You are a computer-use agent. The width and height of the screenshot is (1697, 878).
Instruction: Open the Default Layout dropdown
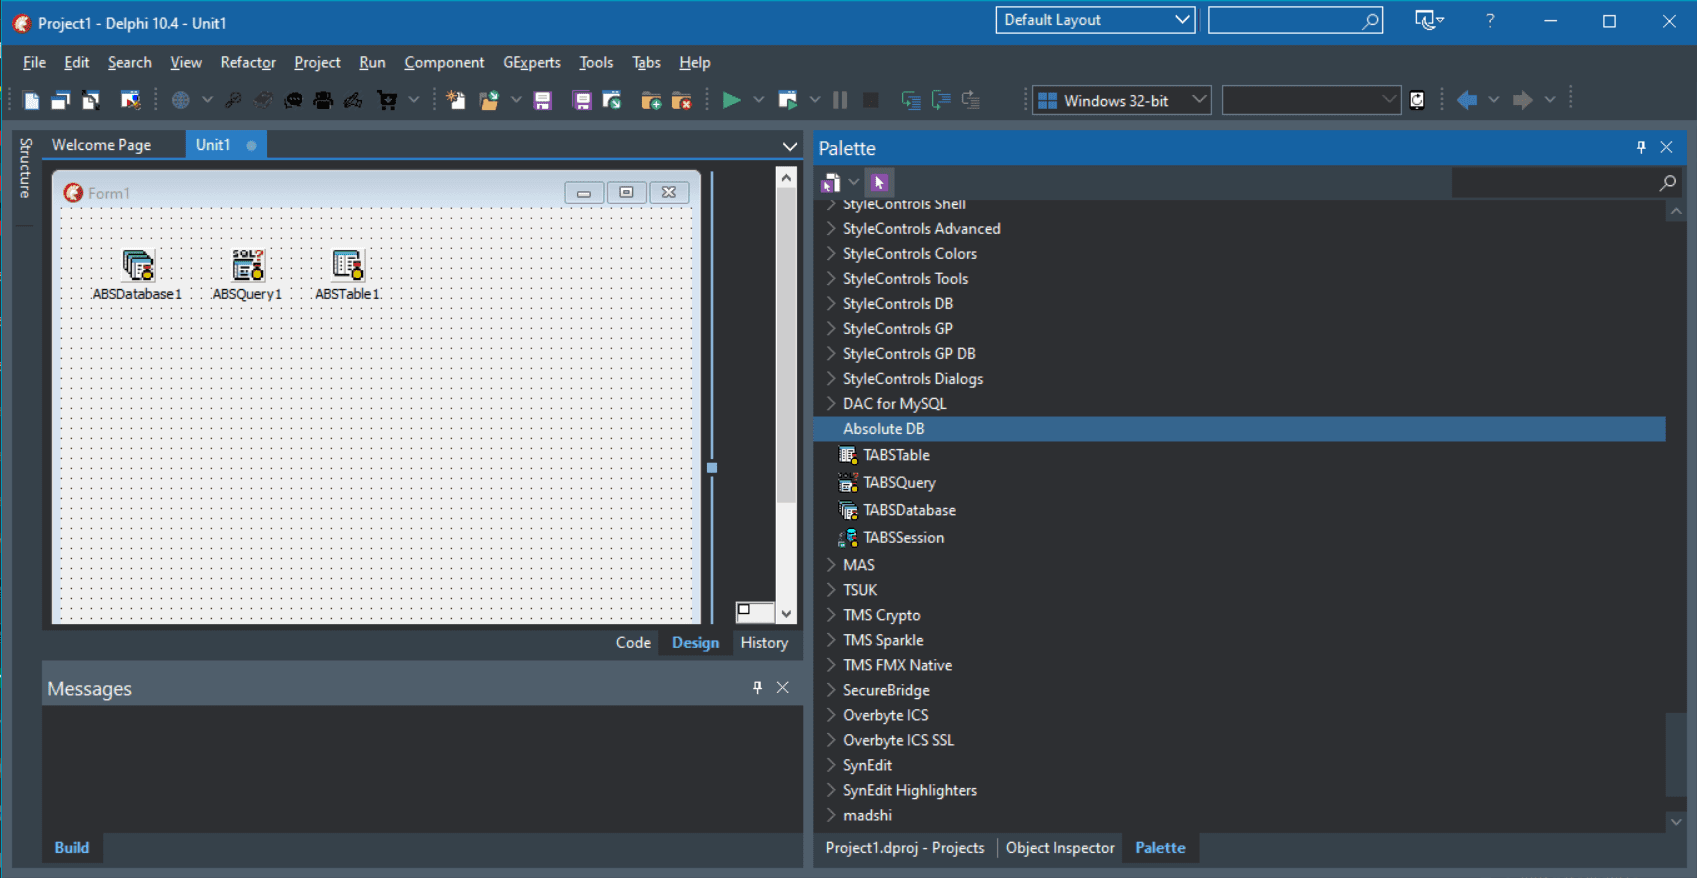point(1095,20)
